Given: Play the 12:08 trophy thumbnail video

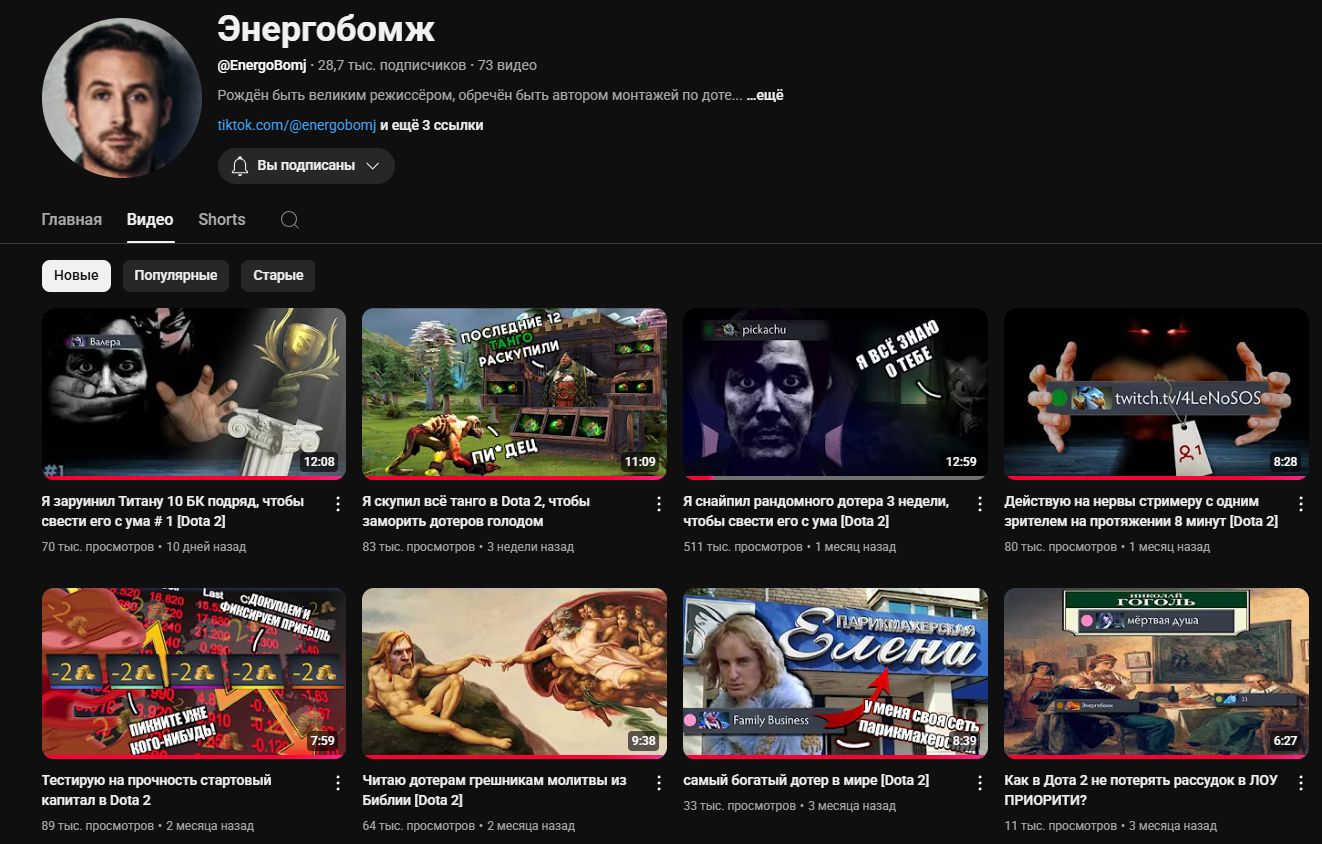Looking at the screenshot, I should pos(194,393).
